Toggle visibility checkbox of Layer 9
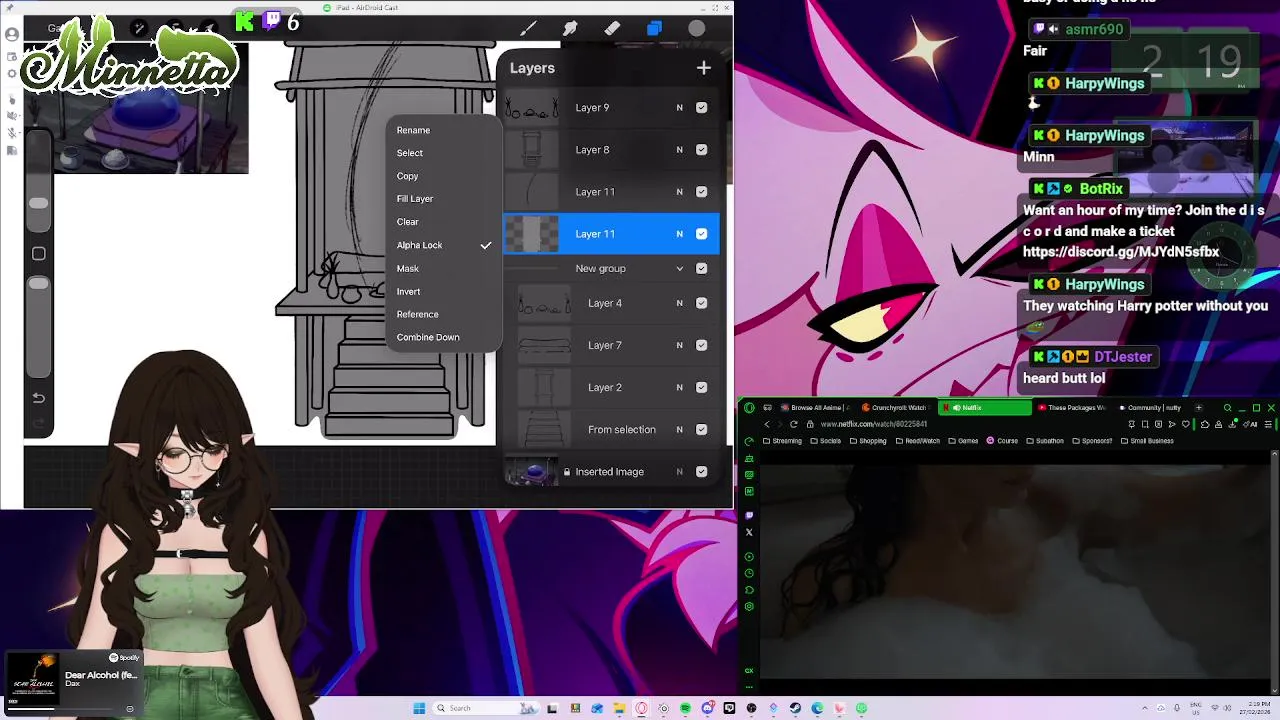This screenshot has width=1280, height=720. click(x=701, y=108)
